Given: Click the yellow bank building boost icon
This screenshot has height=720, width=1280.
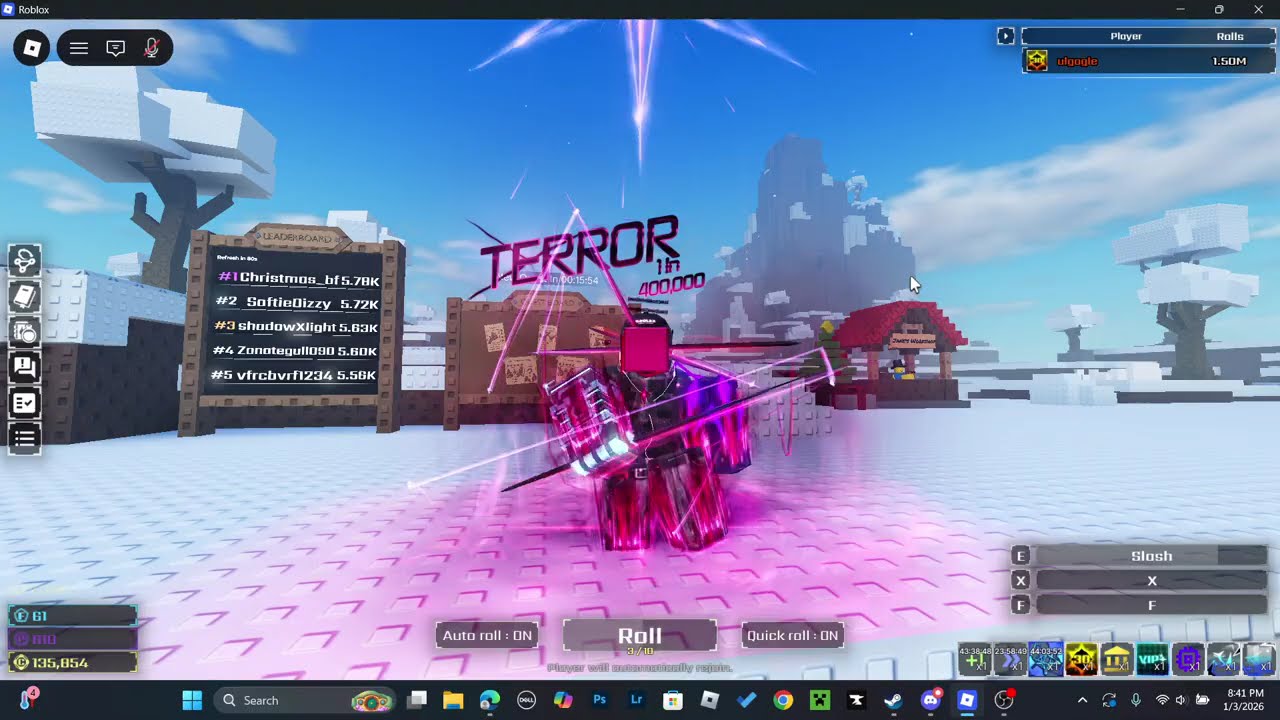Looking at the screenshot, I should [x=1117, y=658].
